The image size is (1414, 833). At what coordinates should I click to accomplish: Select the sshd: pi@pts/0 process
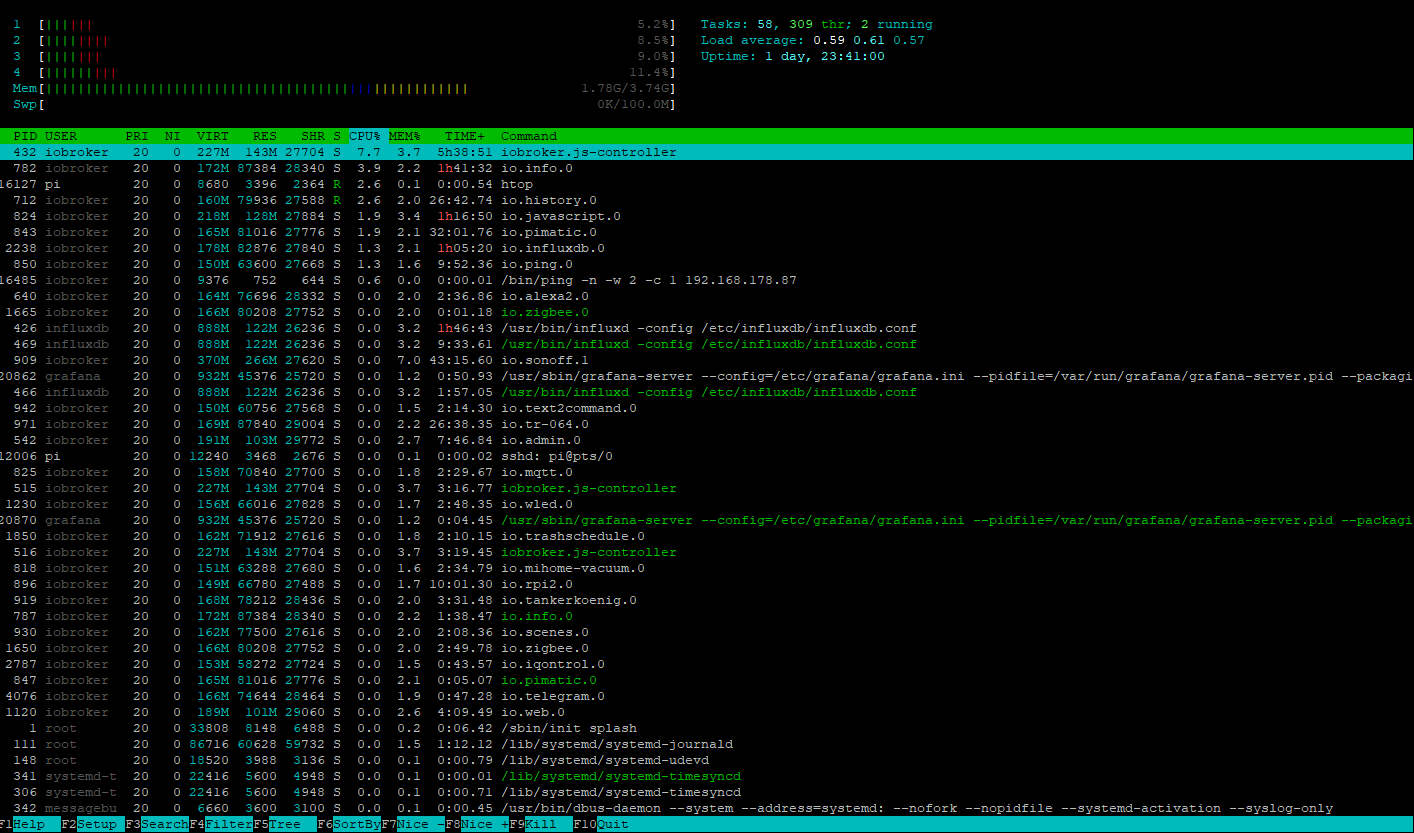[707, 456]
